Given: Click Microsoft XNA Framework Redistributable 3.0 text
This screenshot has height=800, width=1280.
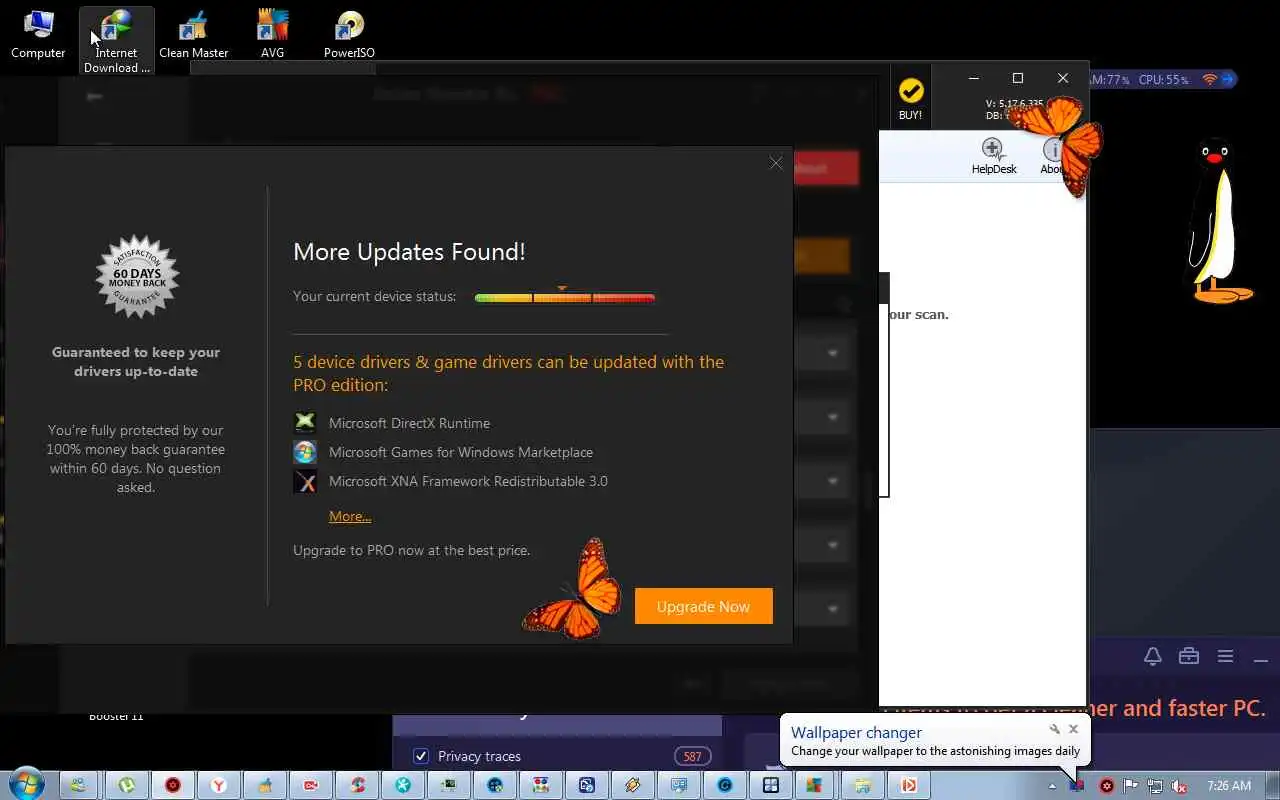Looking at the screenshot, I should tap(468, 481).
